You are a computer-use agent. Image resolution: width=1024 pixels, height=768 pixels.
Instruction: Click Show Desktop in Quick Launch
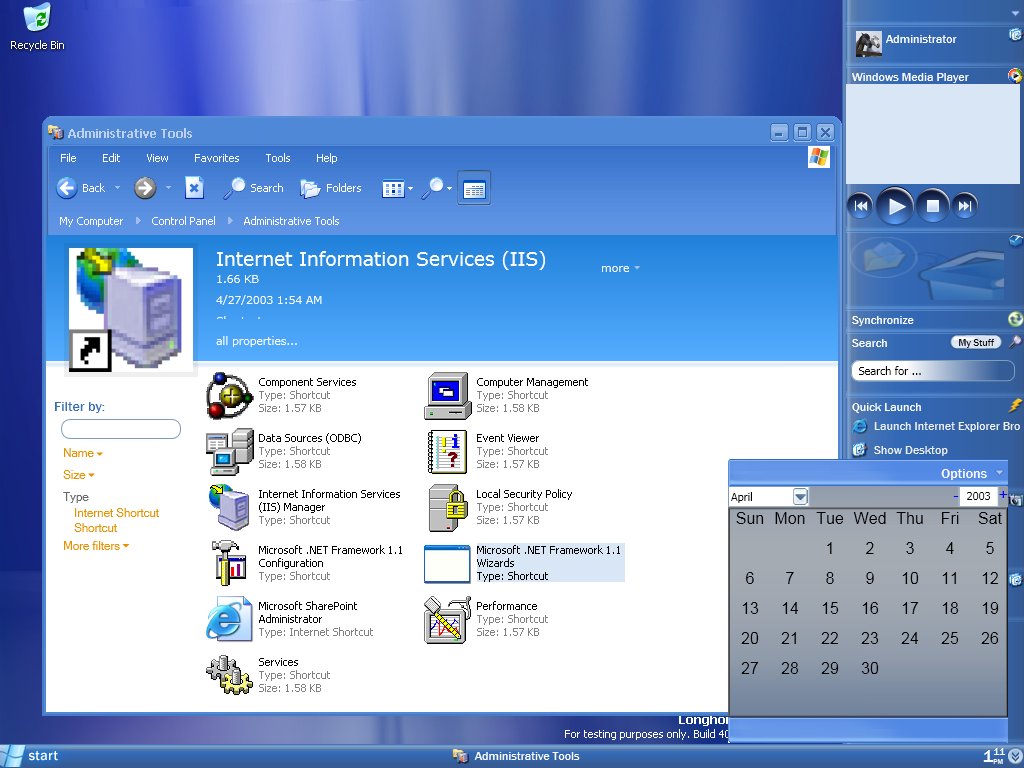coord(900,450)
